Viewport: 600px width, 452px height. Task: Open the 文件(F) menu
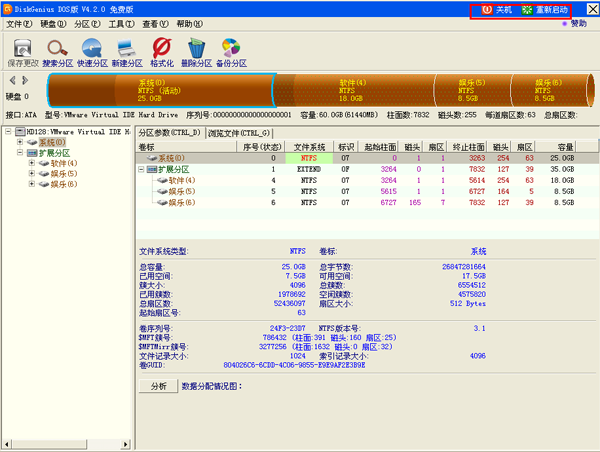(19, 24)
